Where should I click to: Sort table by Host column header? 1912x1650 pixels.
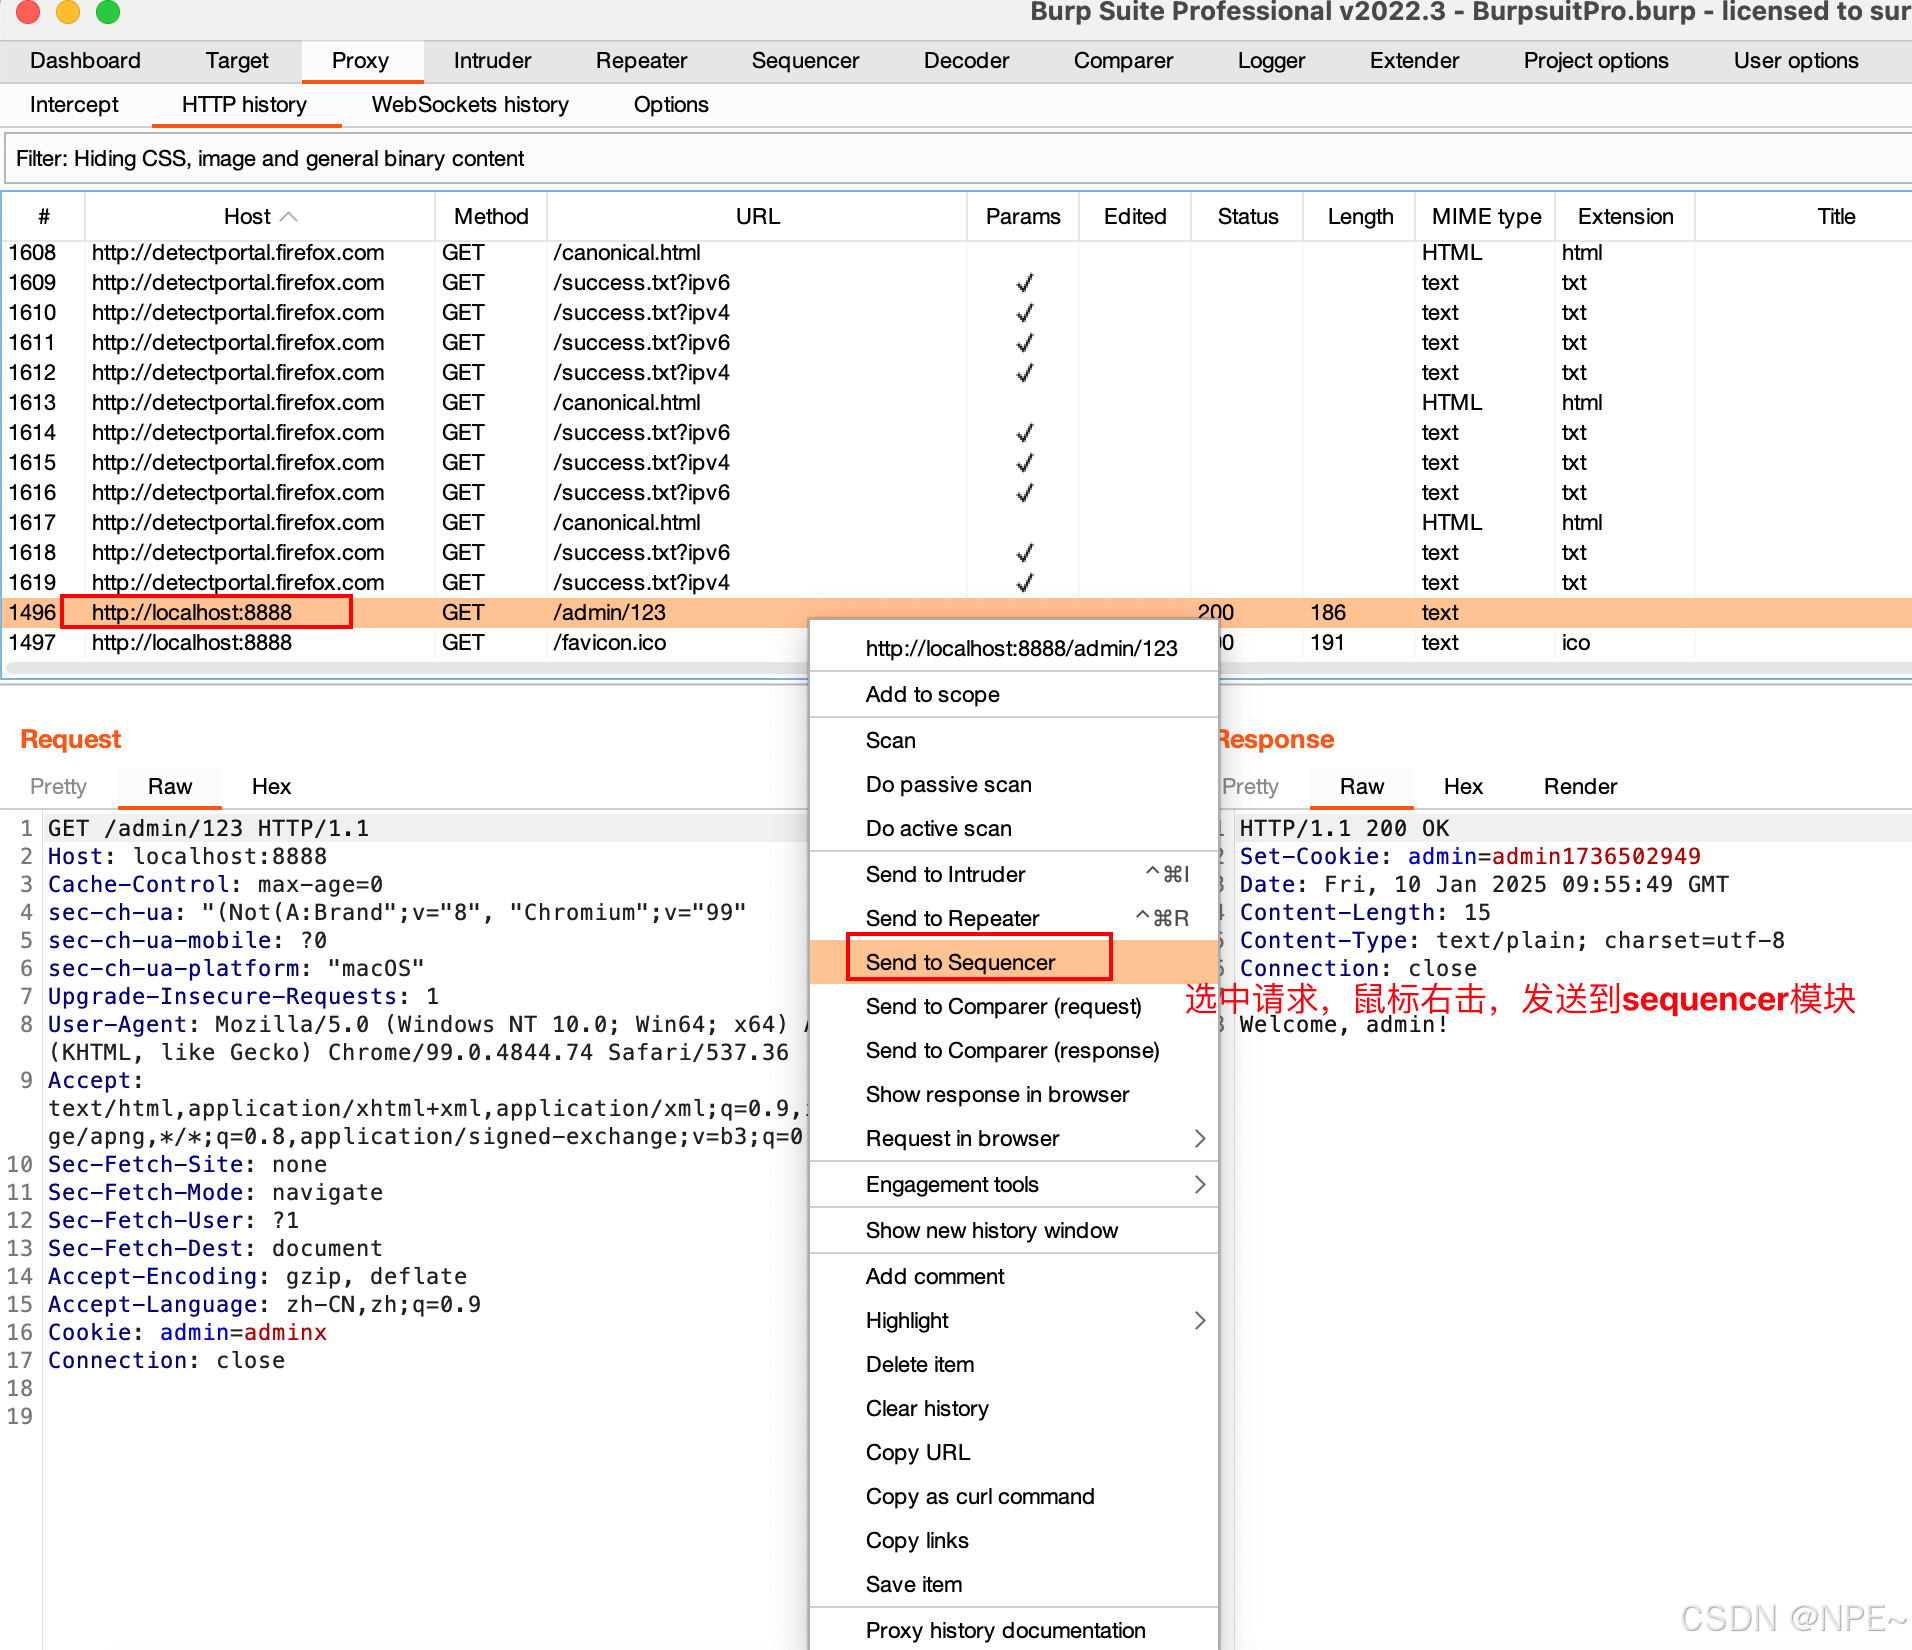click(x=260, y=217)
